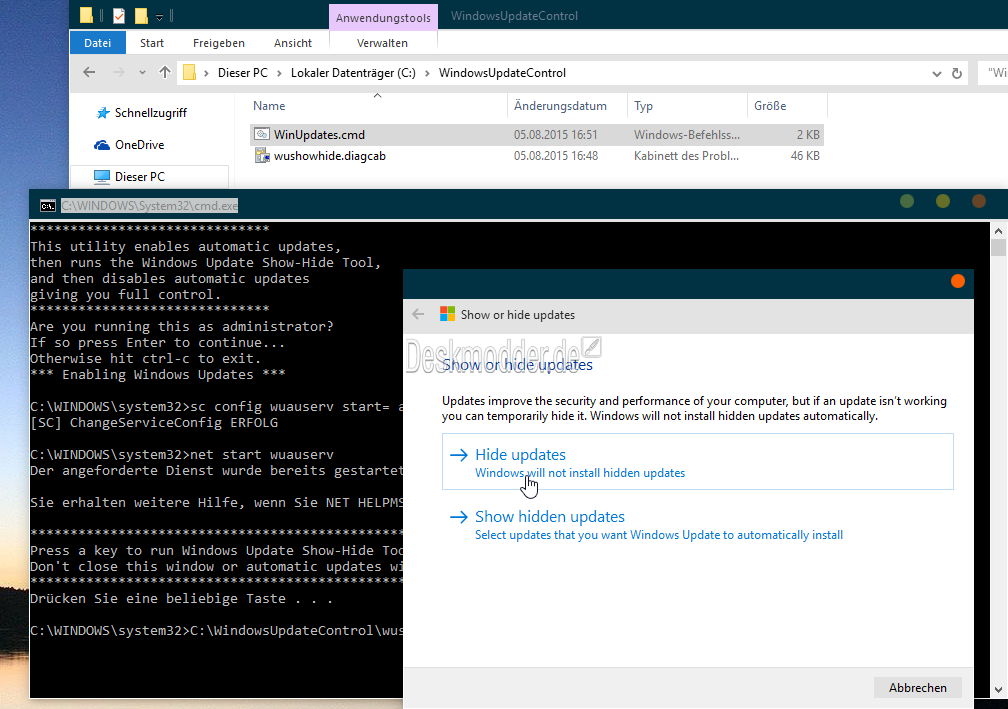Click the Dieser PC monitor icon

click(102, 176)
